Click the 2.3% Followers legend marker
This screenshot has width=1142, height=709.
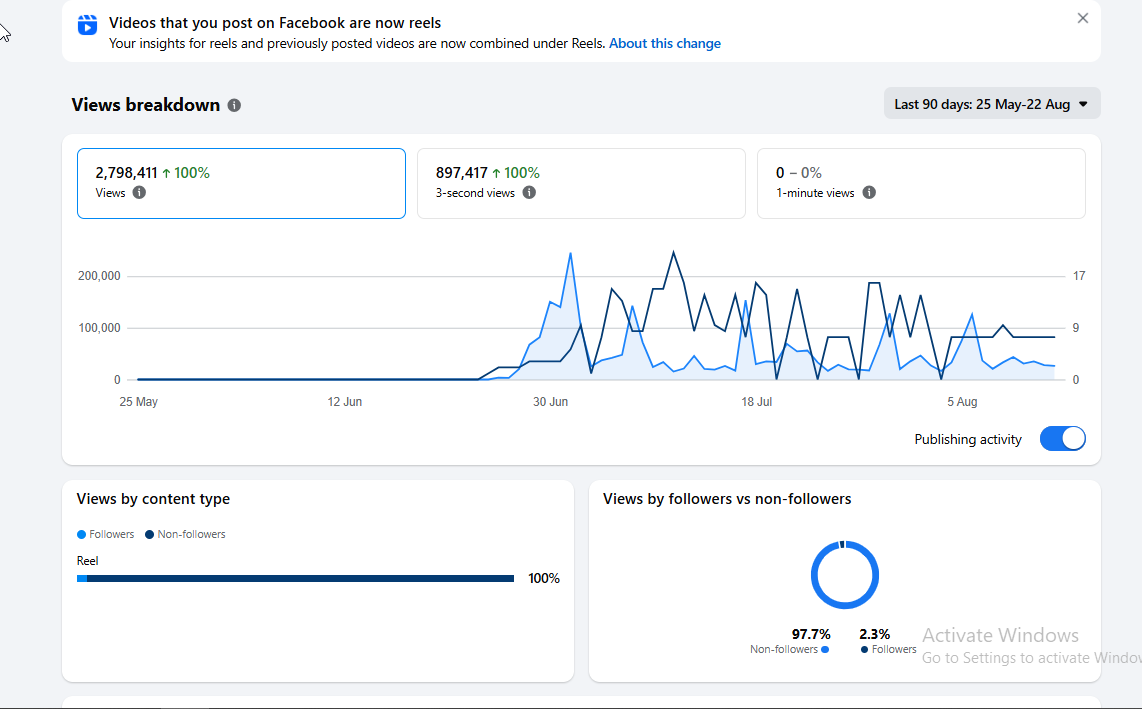point(865,649)
